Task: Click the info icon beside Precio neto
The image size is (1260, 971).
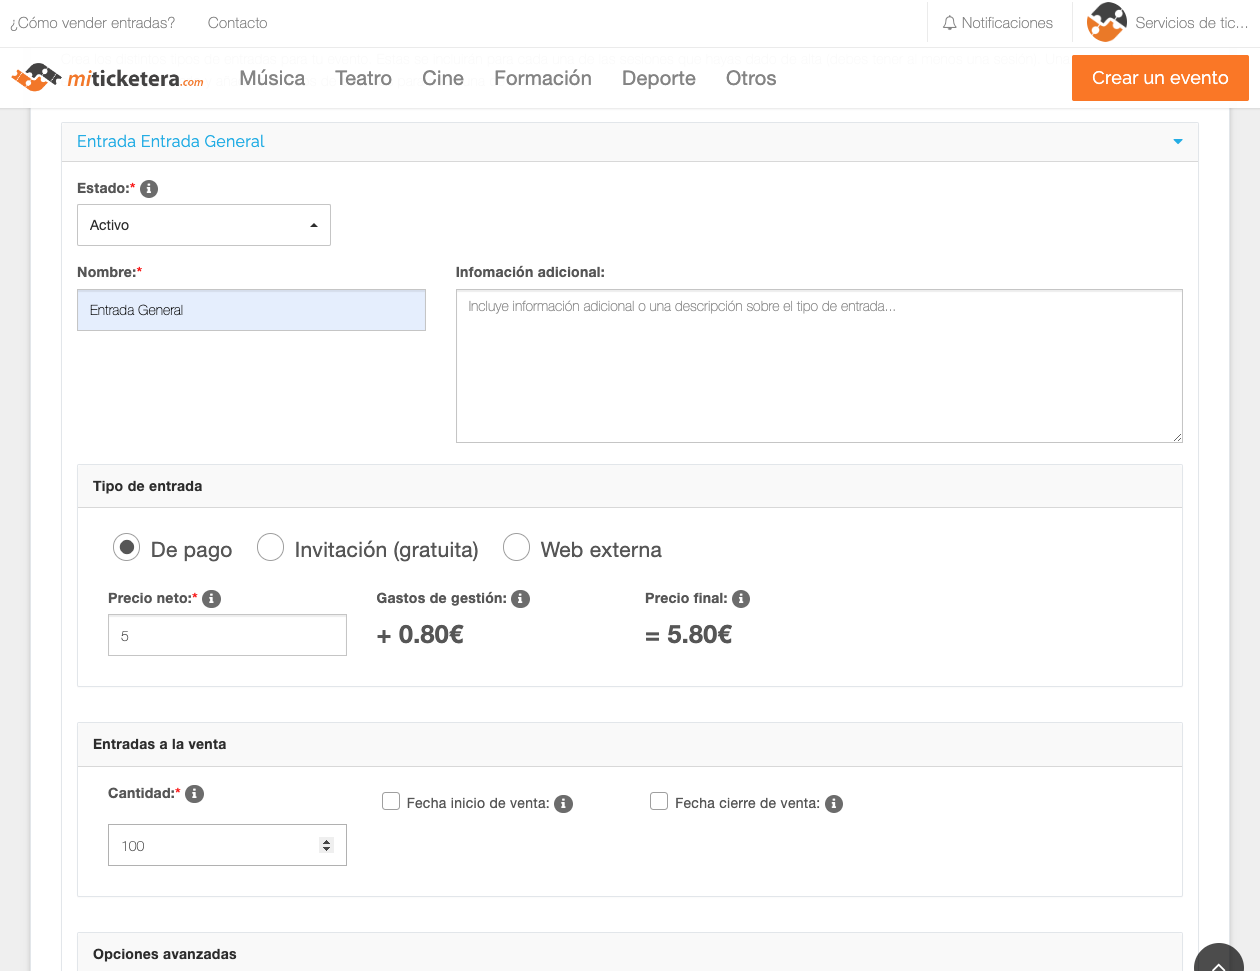Action: [x=211, y=599]
